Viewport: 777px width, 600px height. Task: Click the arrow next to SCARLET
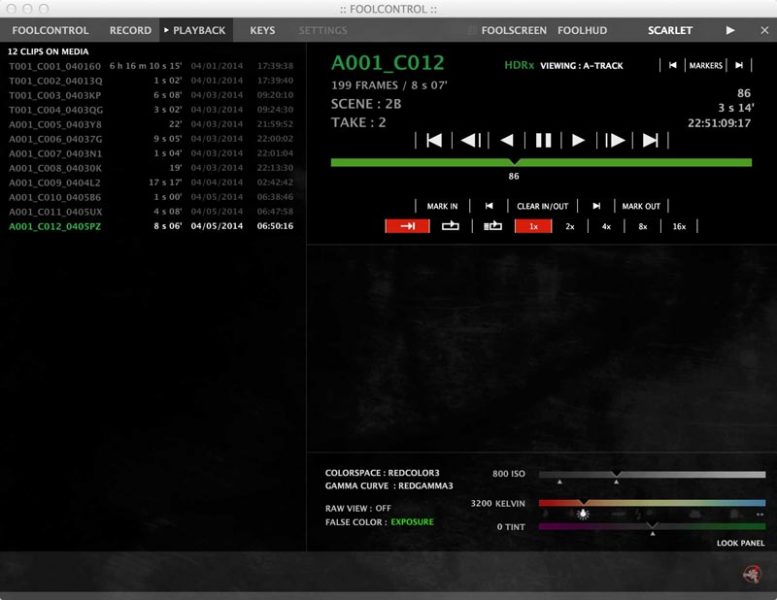[730, 30]
